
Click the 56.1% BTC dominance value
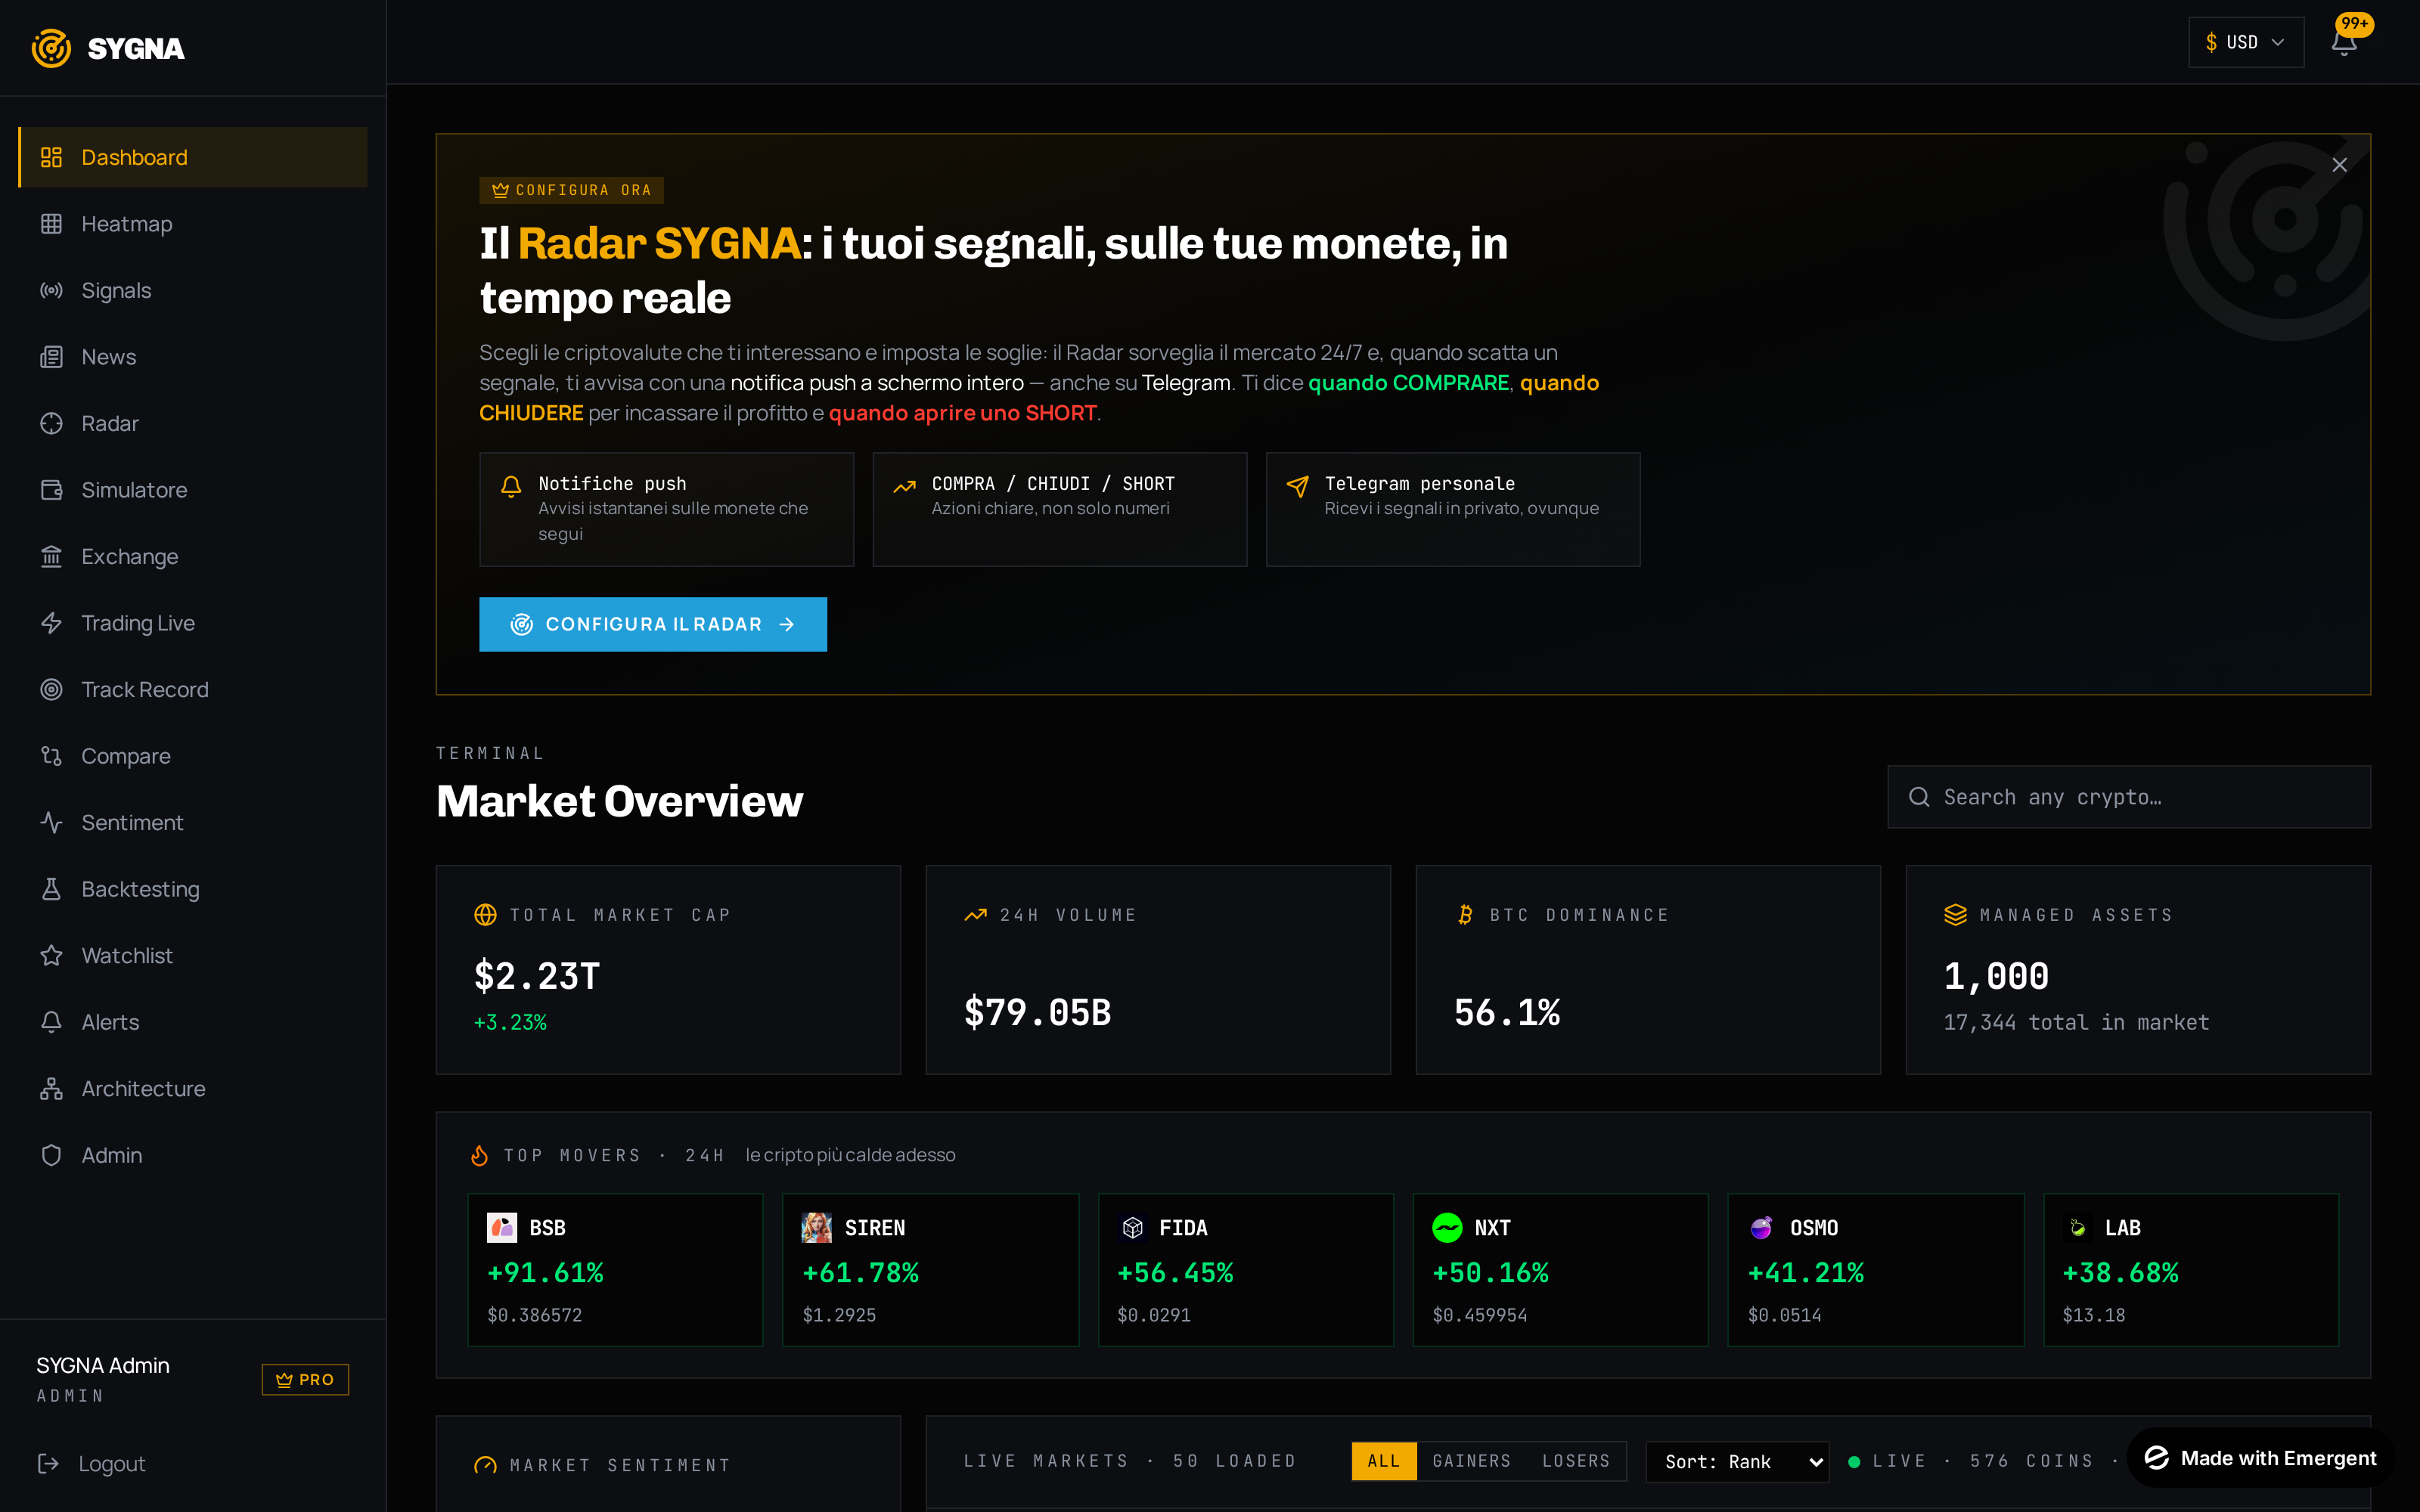[1507, 1012]
